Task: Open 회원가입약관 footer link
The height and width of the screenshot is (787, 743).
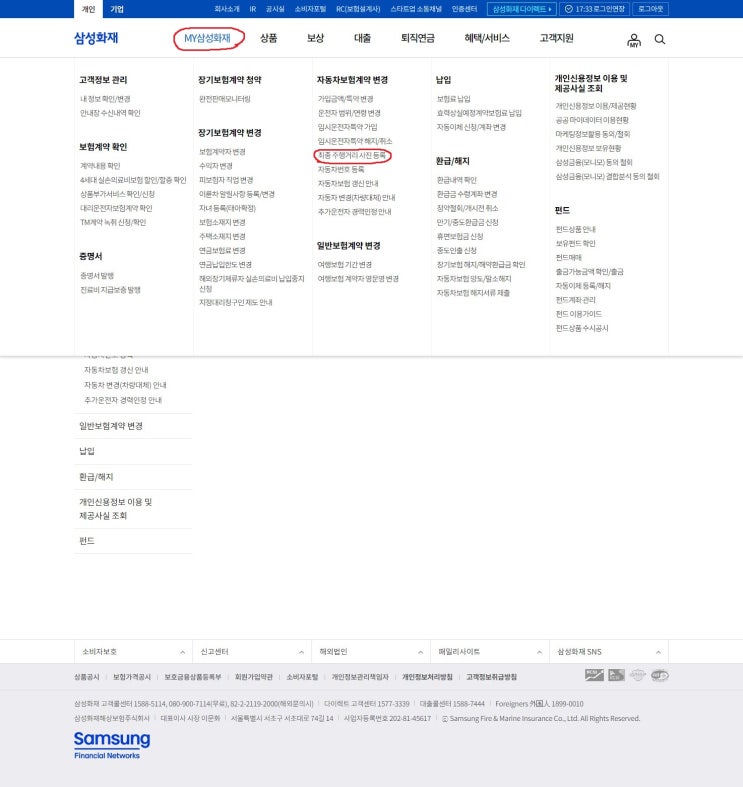Action: (x=254, y=677)
